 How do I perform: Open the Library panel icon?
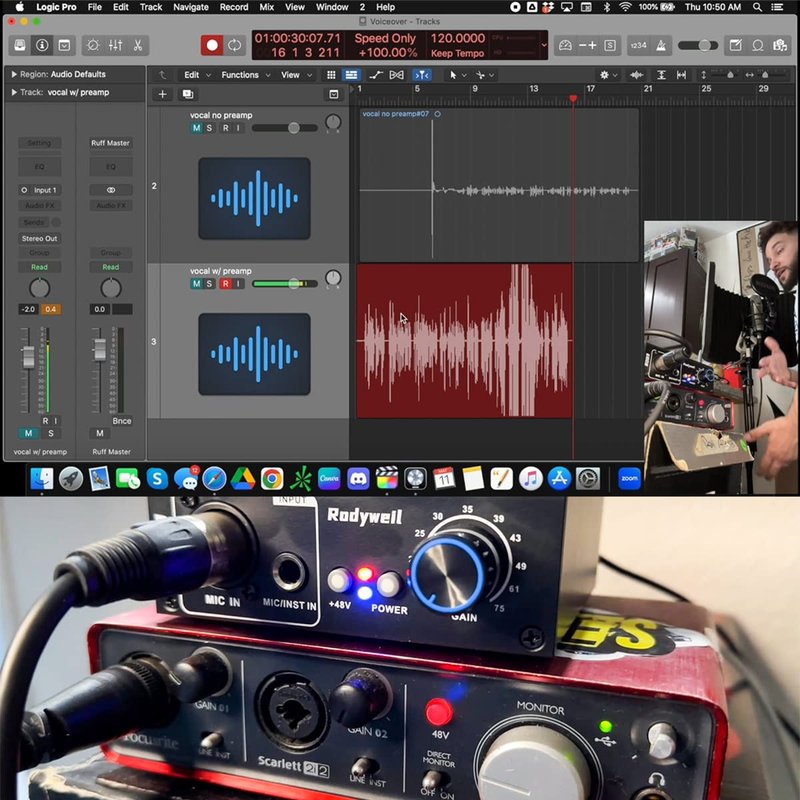(x=20, y=45)
